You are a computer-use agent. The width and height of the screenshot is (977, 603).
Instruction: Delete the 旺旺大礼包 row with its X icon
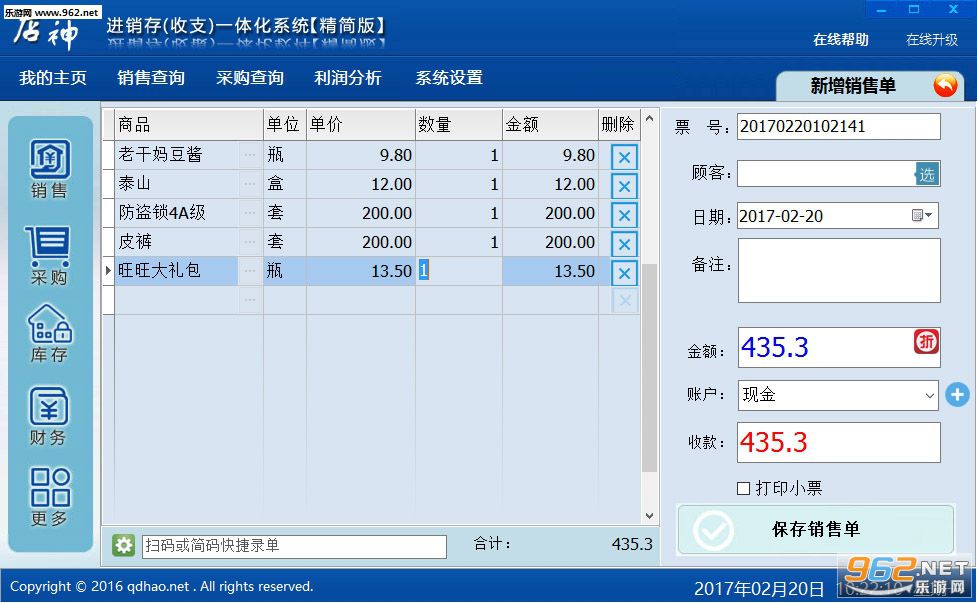624,273
